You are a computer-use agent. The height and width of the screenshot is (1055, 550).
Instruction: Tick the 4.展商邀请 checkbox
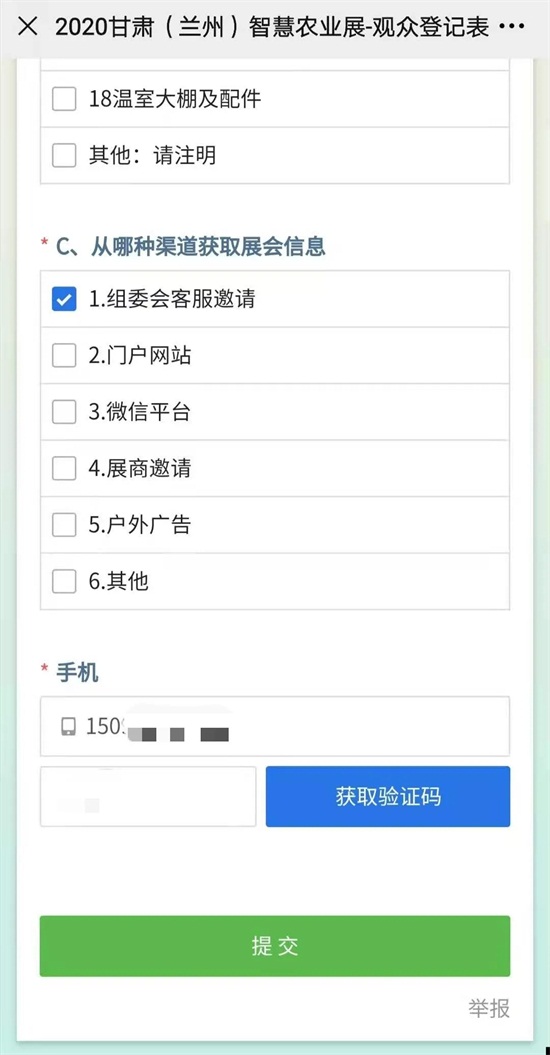64,468
